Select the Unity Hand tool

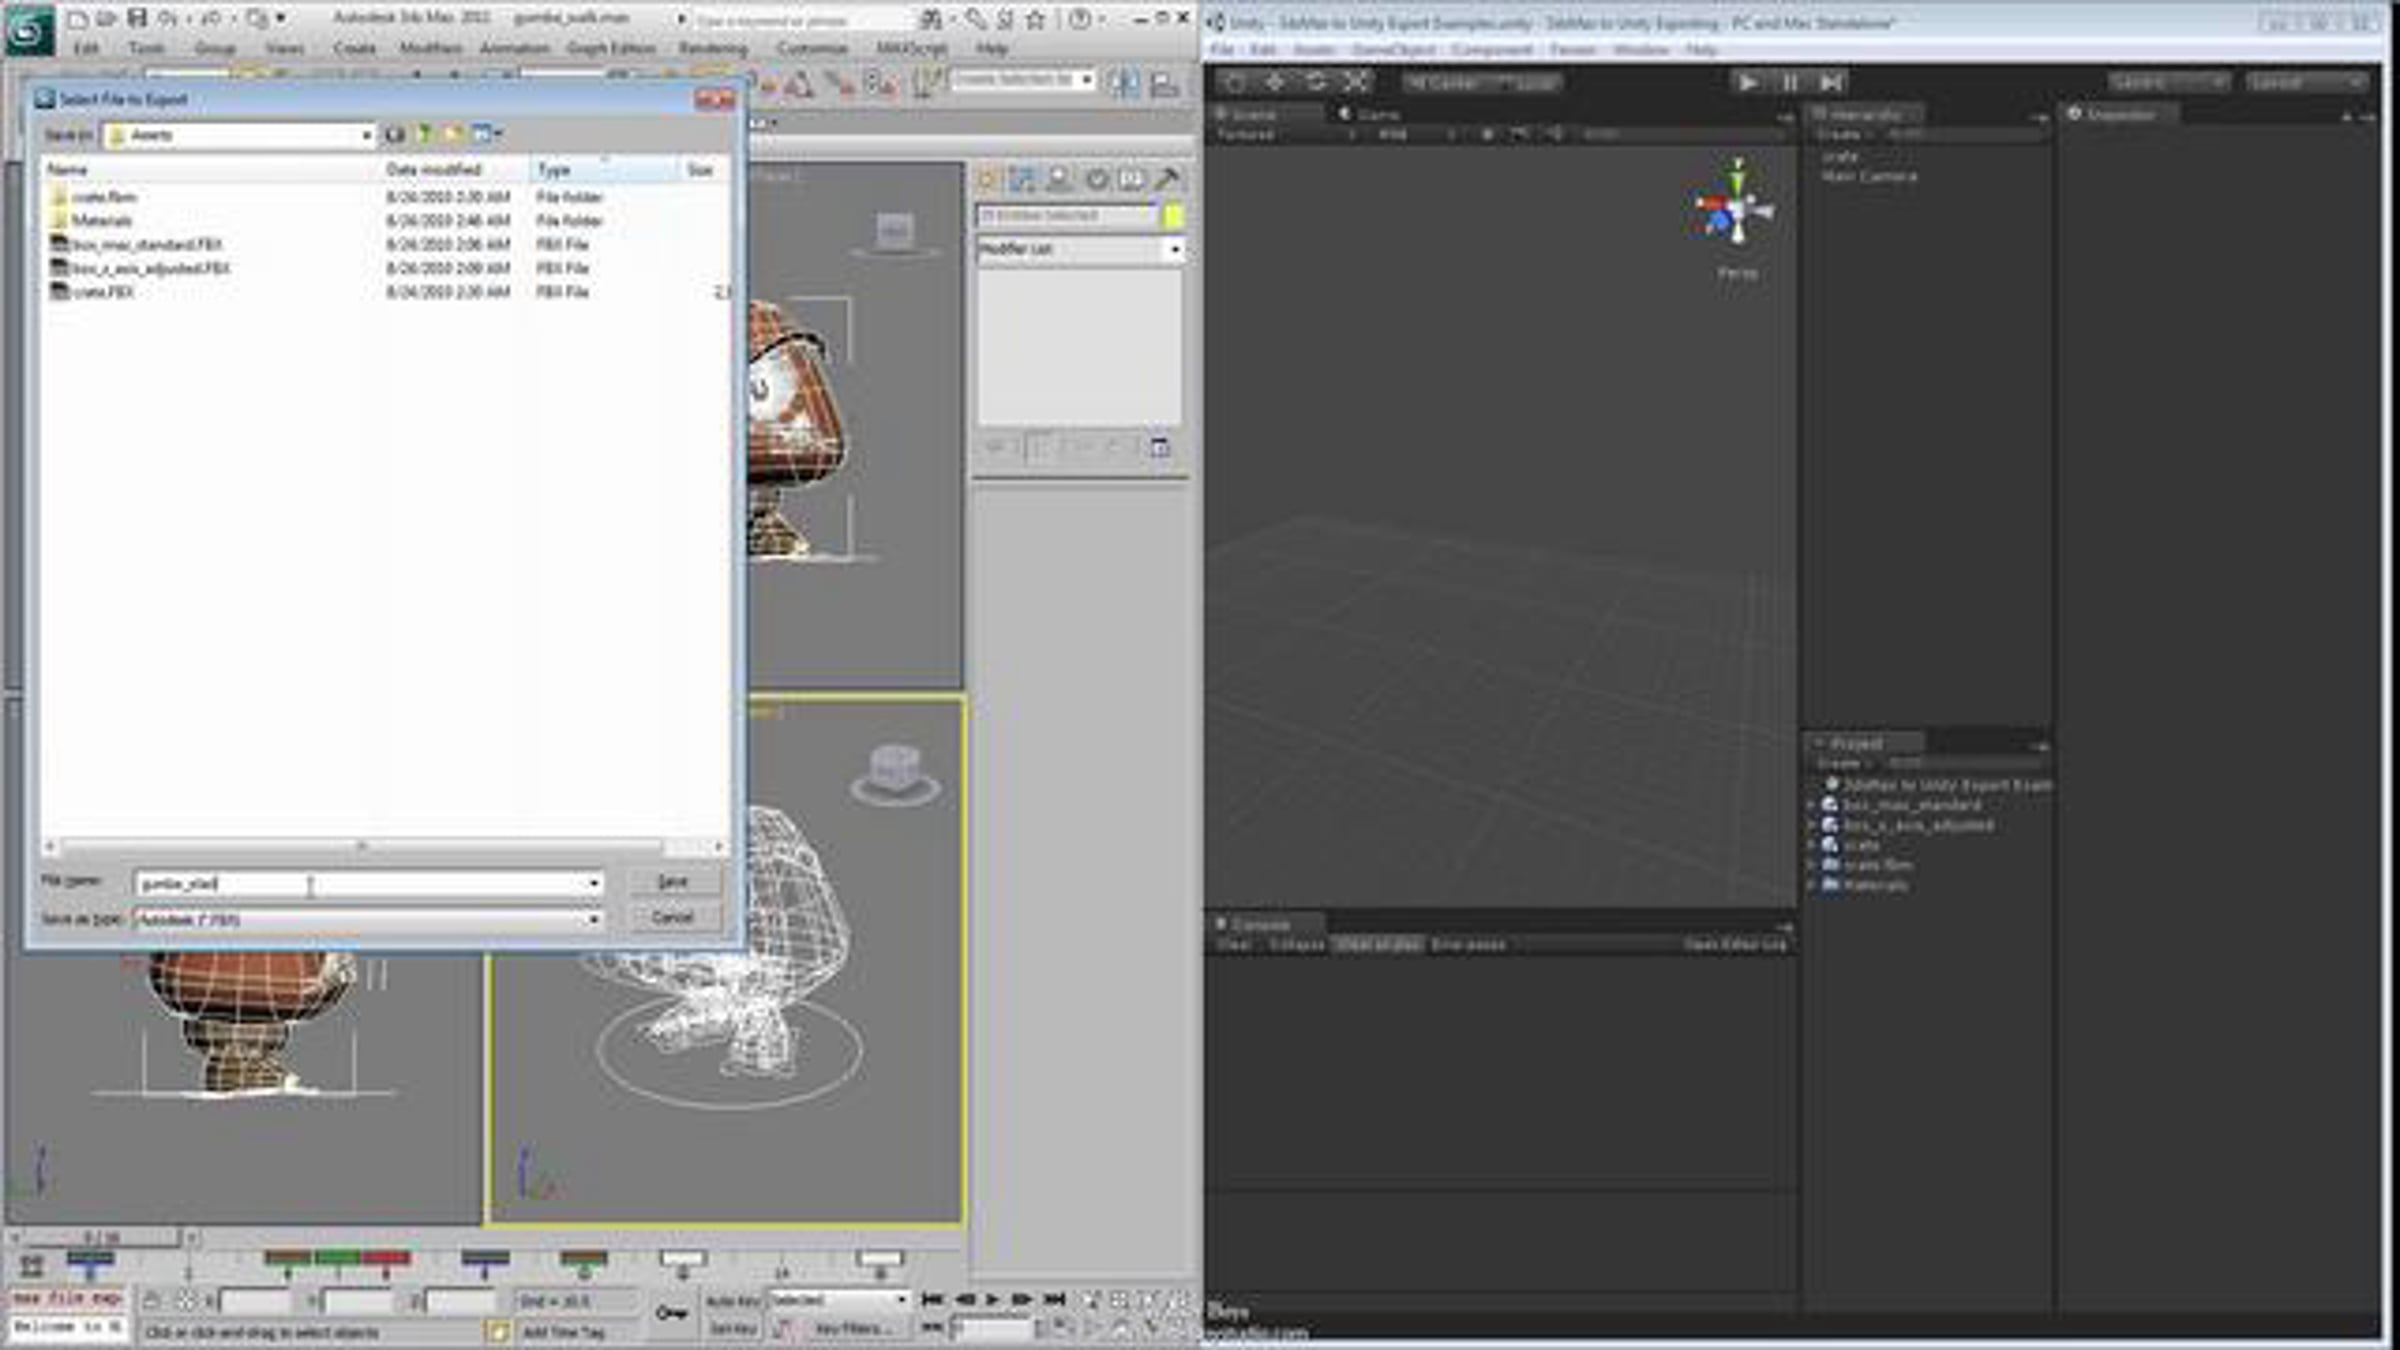(1236, 82)
